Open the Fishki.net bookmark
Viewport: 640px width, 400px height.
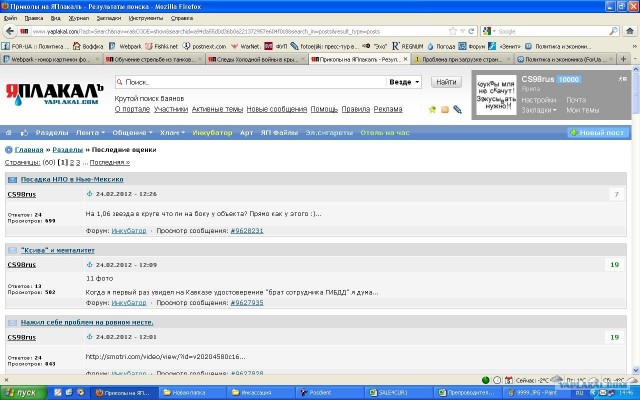[161, 46]
